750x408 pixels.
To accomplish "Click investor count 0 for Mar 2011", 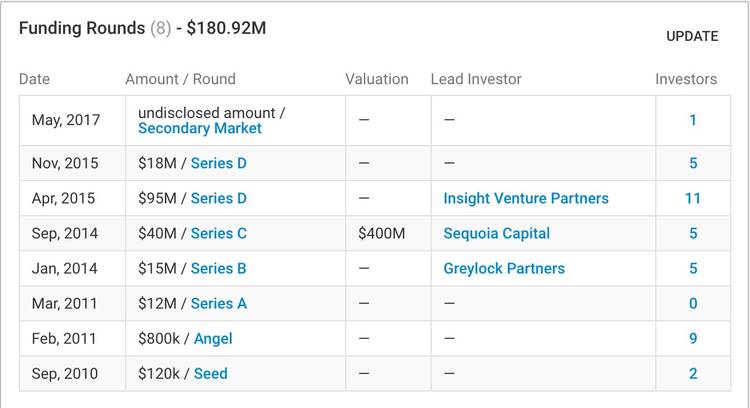I will (x=693, y=303).
